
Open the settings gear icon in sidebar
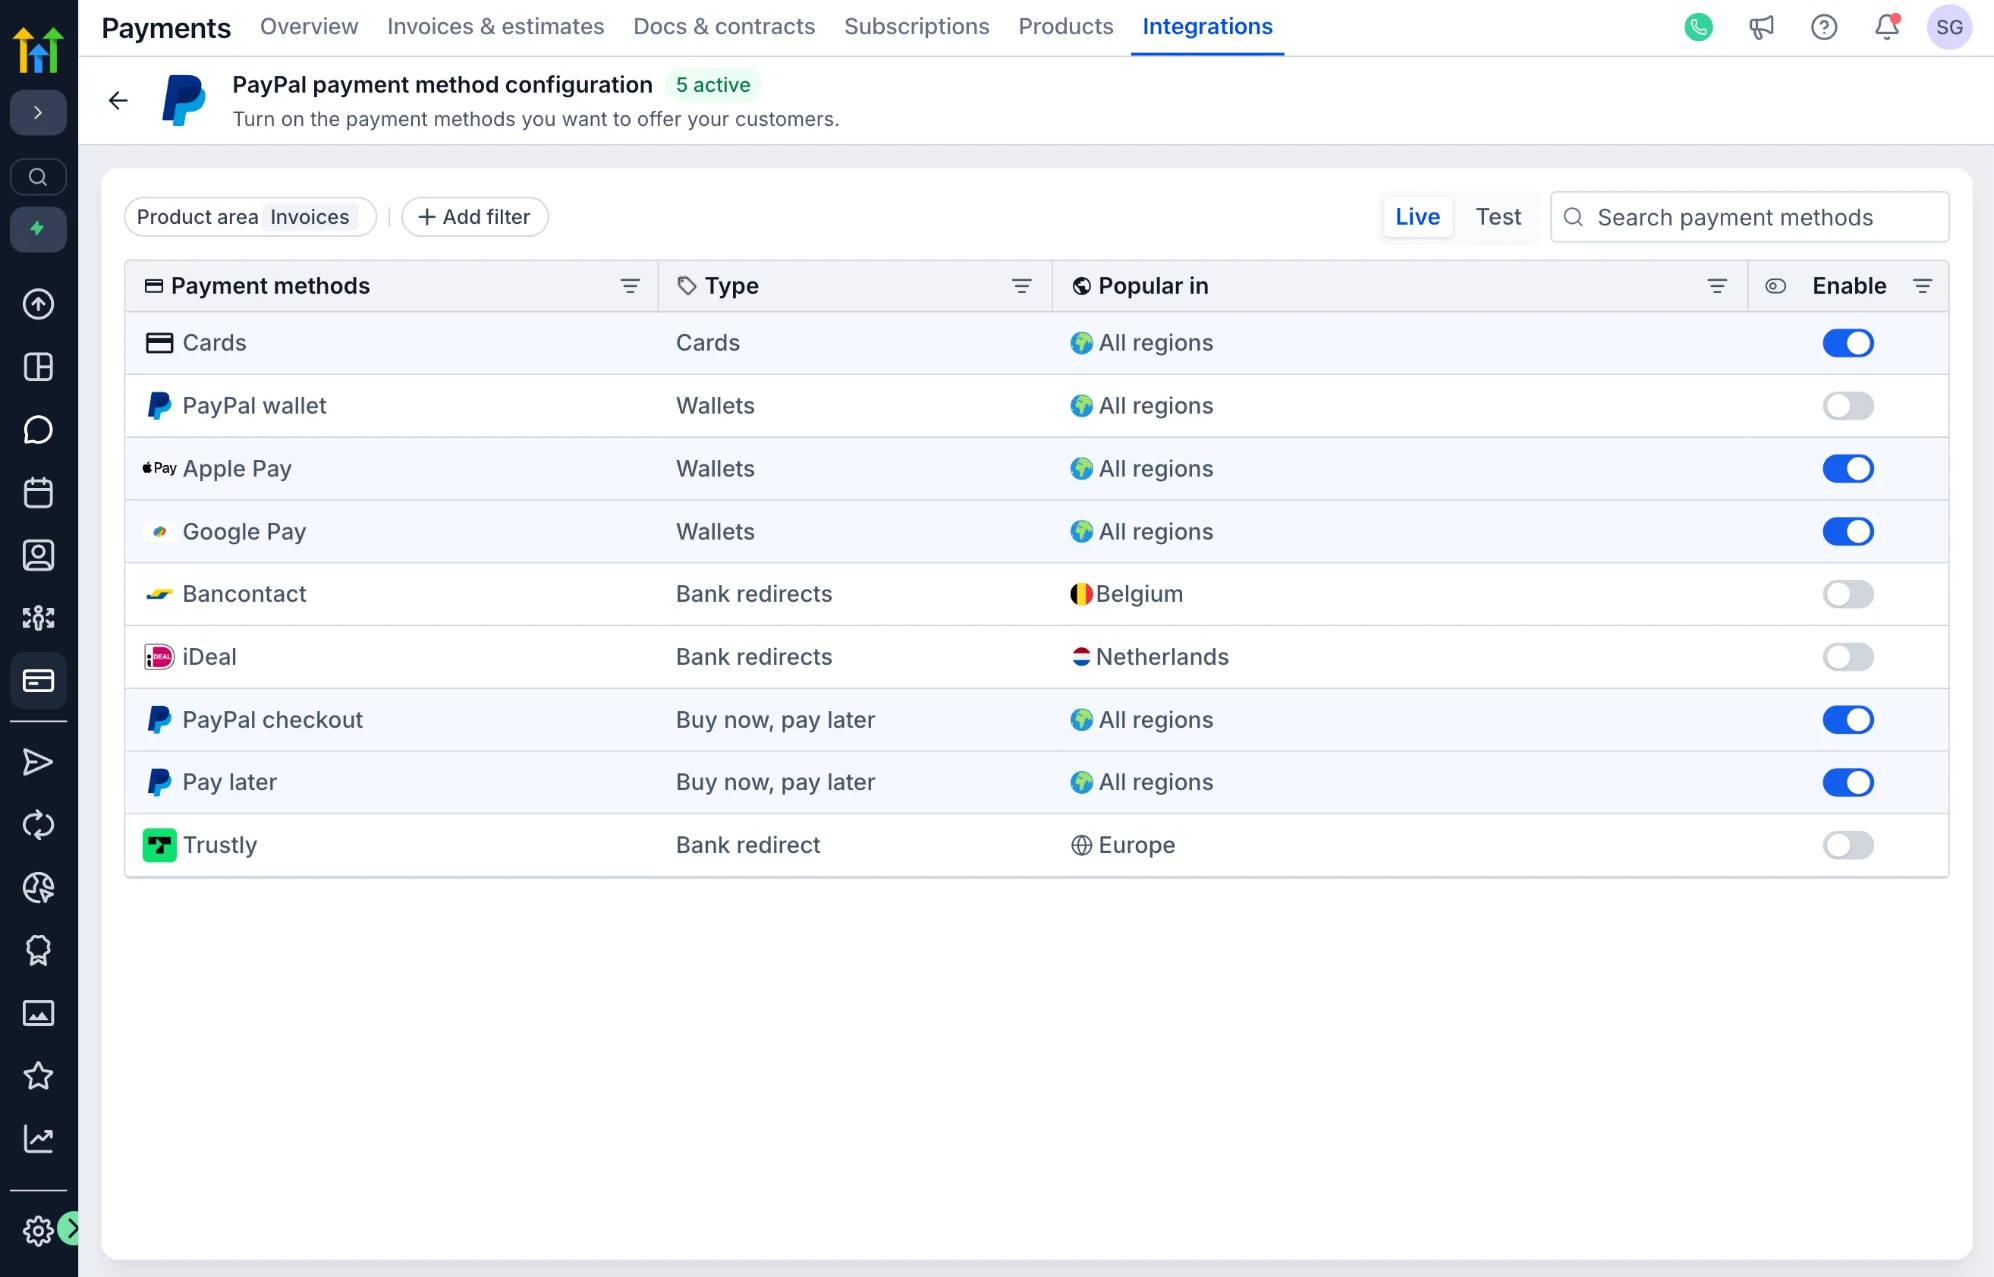(38, 1231)
